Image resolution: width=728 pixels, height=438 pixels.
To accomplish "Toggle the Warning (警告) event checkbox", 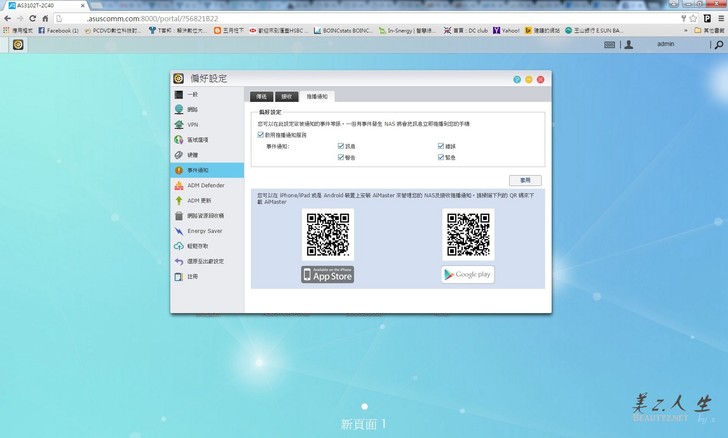I will point(341,157).
